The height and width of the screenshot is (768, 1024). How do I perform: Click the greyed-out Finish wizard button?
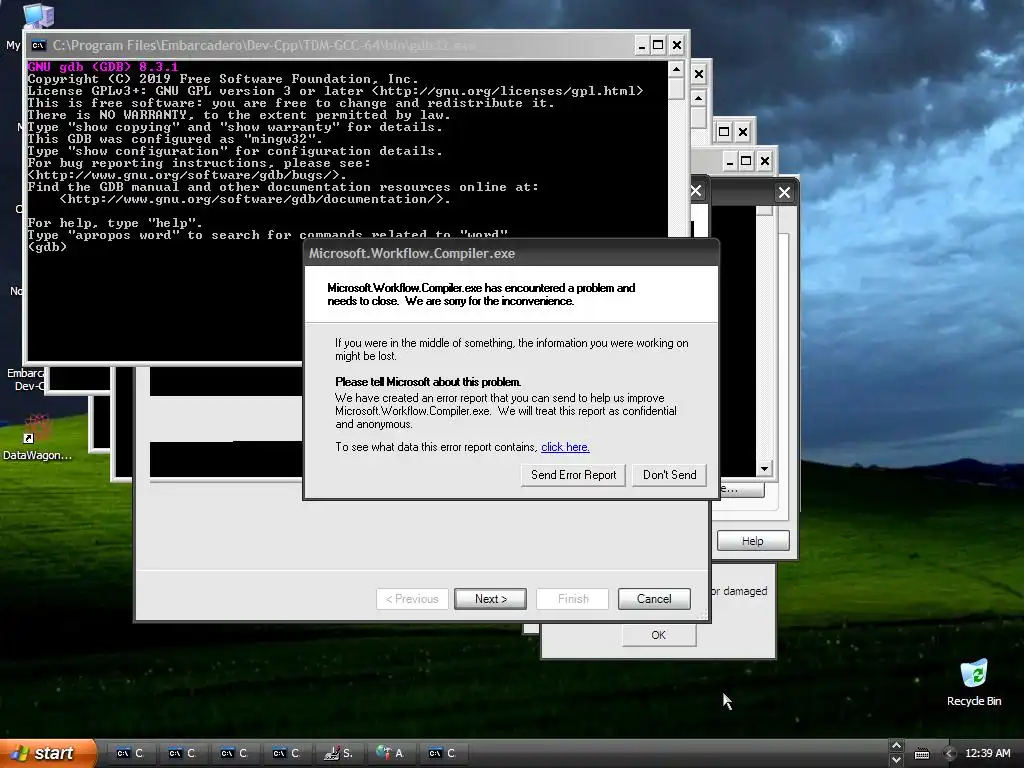573,599
